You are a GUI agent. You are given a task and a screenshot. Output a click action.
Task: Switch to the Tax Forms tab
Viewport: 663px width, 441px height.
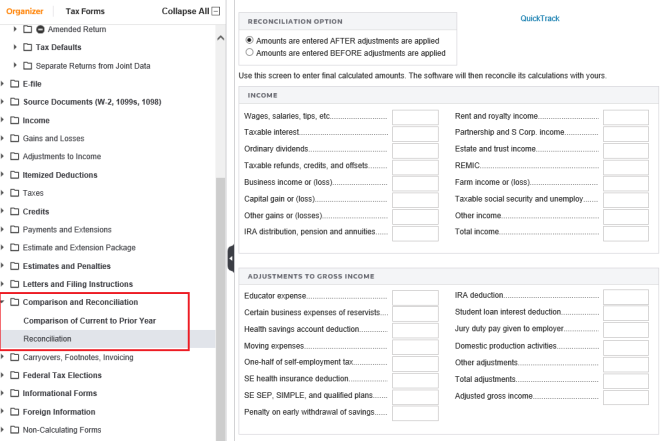point(85,11)
